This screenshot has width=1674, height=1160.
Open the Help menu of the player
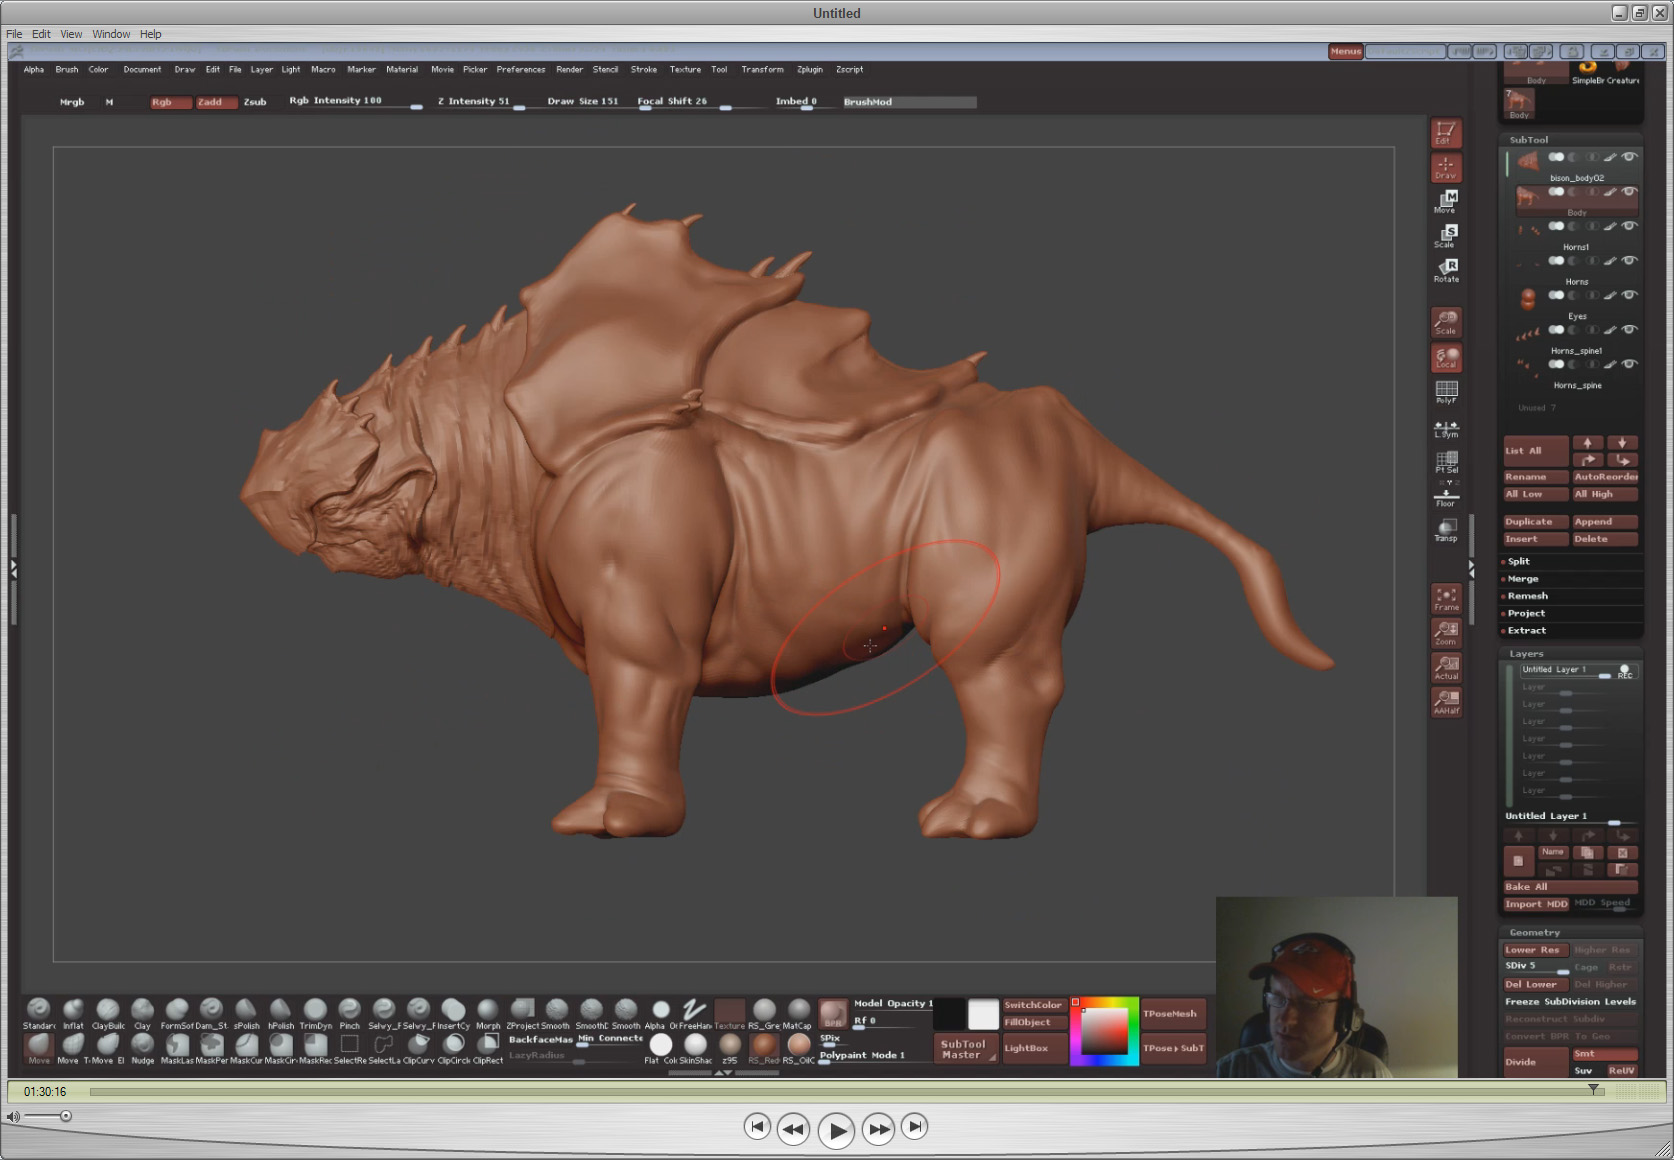pos(150,34)
